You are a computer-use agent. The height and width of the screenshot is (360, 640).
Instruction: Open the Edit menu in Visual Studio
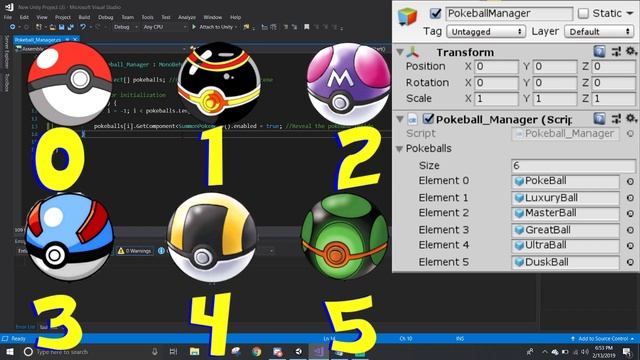pyautogui.click(x=24, y=17)
